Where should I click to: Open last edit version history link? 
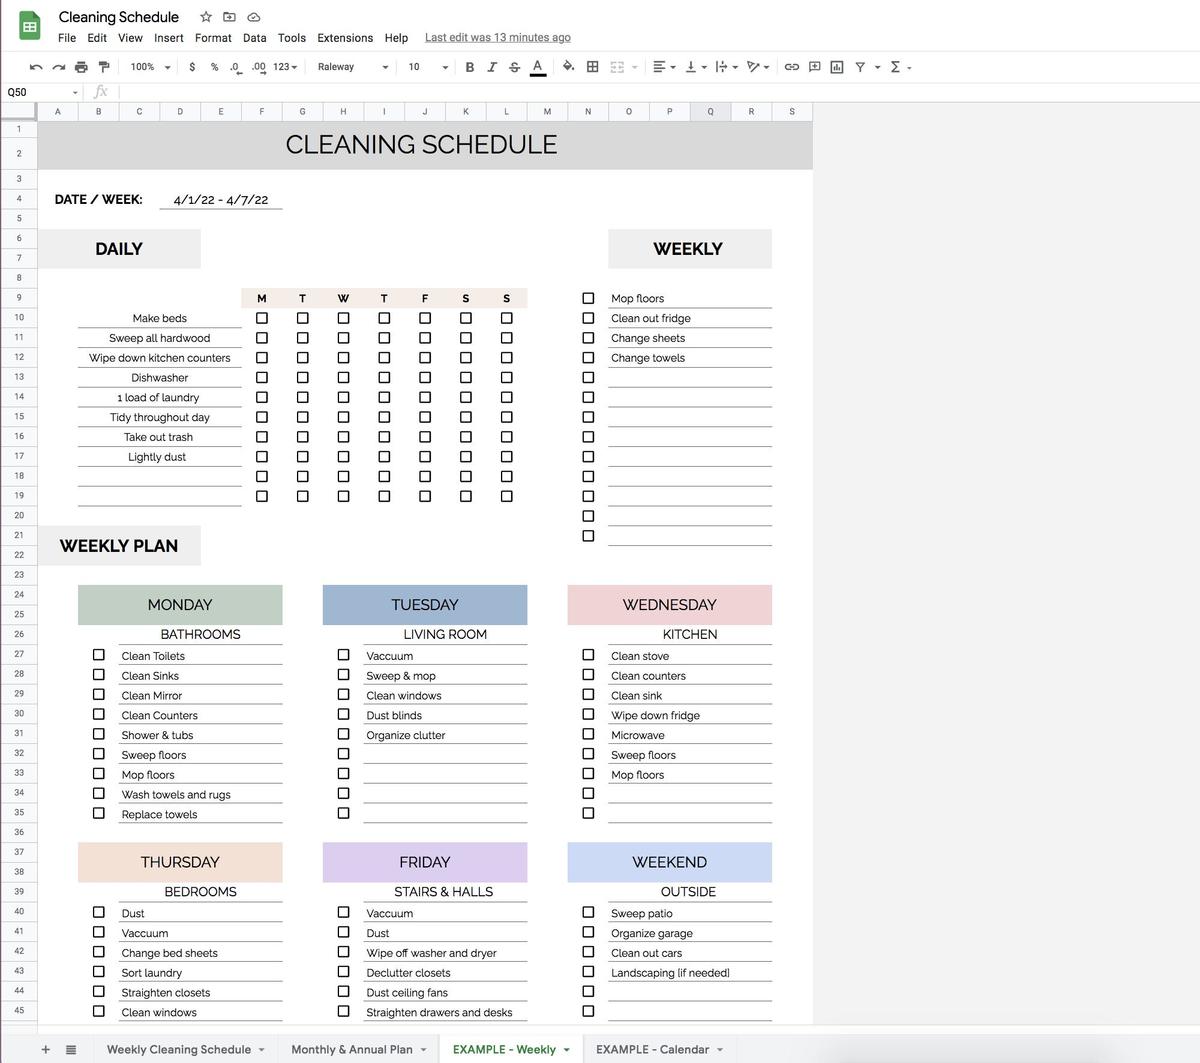498,38
